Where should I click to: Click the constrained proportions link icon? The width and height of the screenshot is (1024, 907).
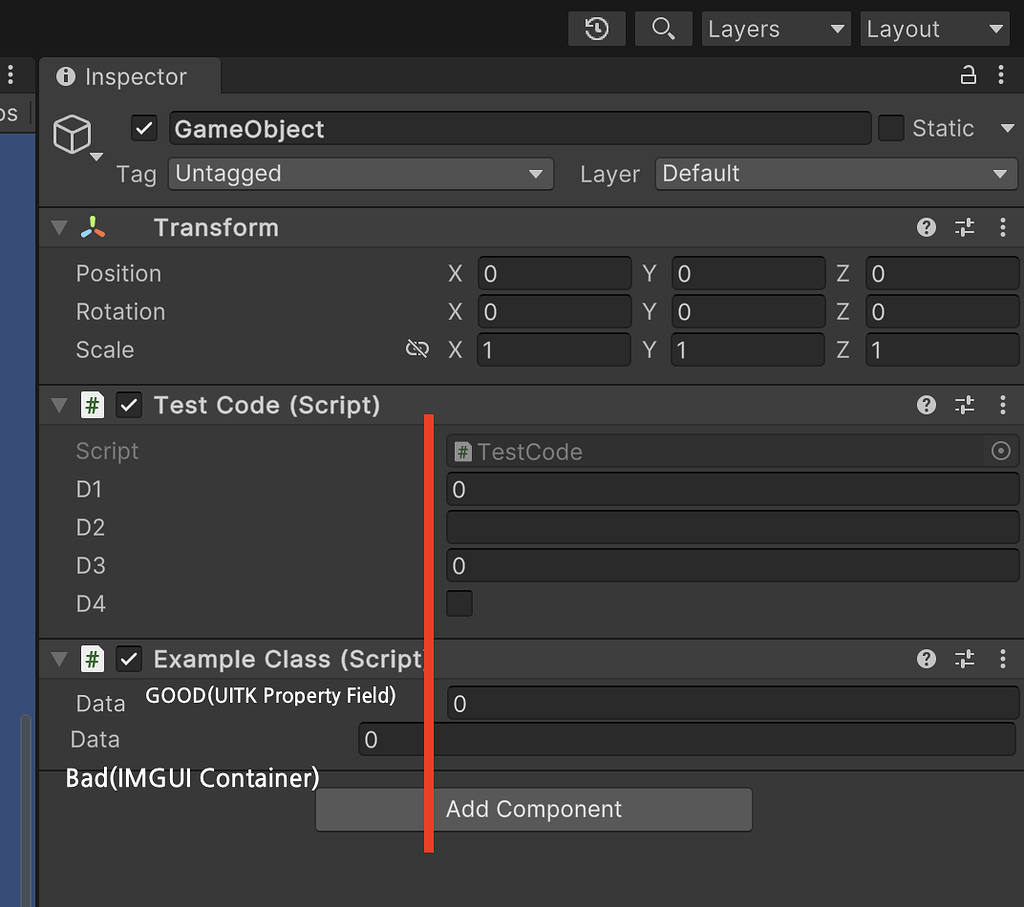(x=417, y=349)
